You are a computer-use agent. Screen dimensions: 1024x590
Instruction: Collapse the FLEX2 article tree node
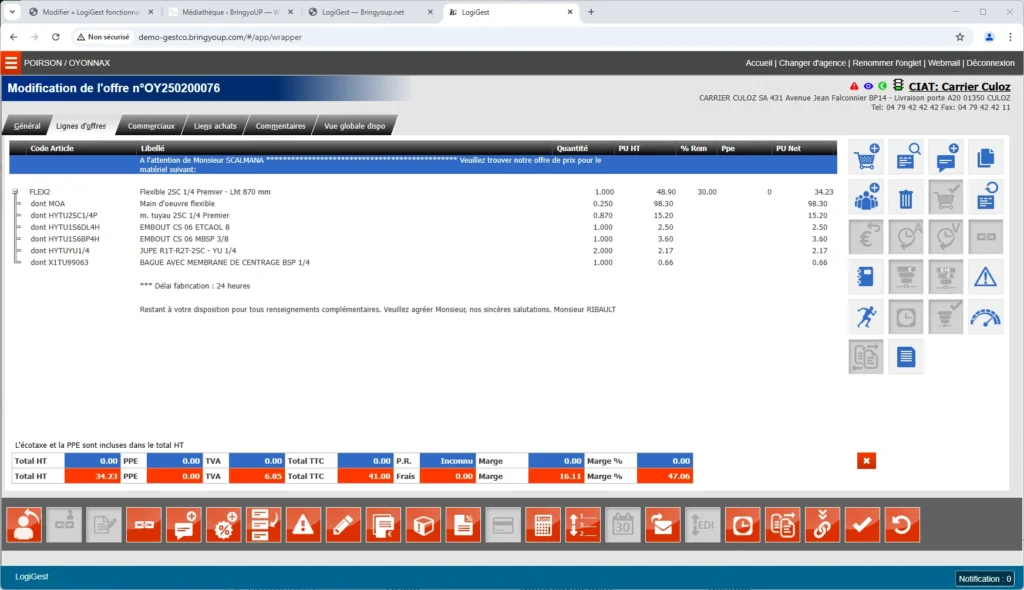(x=15, y=191)
